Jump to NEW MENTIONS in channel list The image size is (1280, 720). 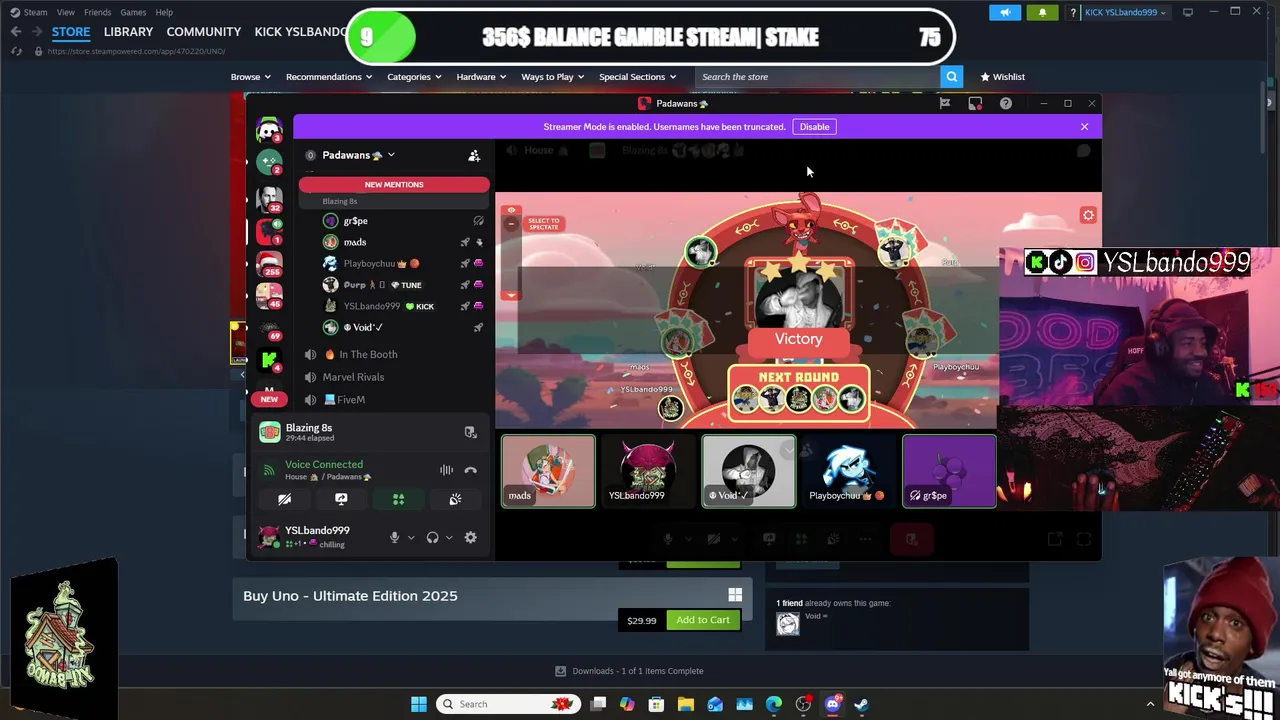point(394,184)
